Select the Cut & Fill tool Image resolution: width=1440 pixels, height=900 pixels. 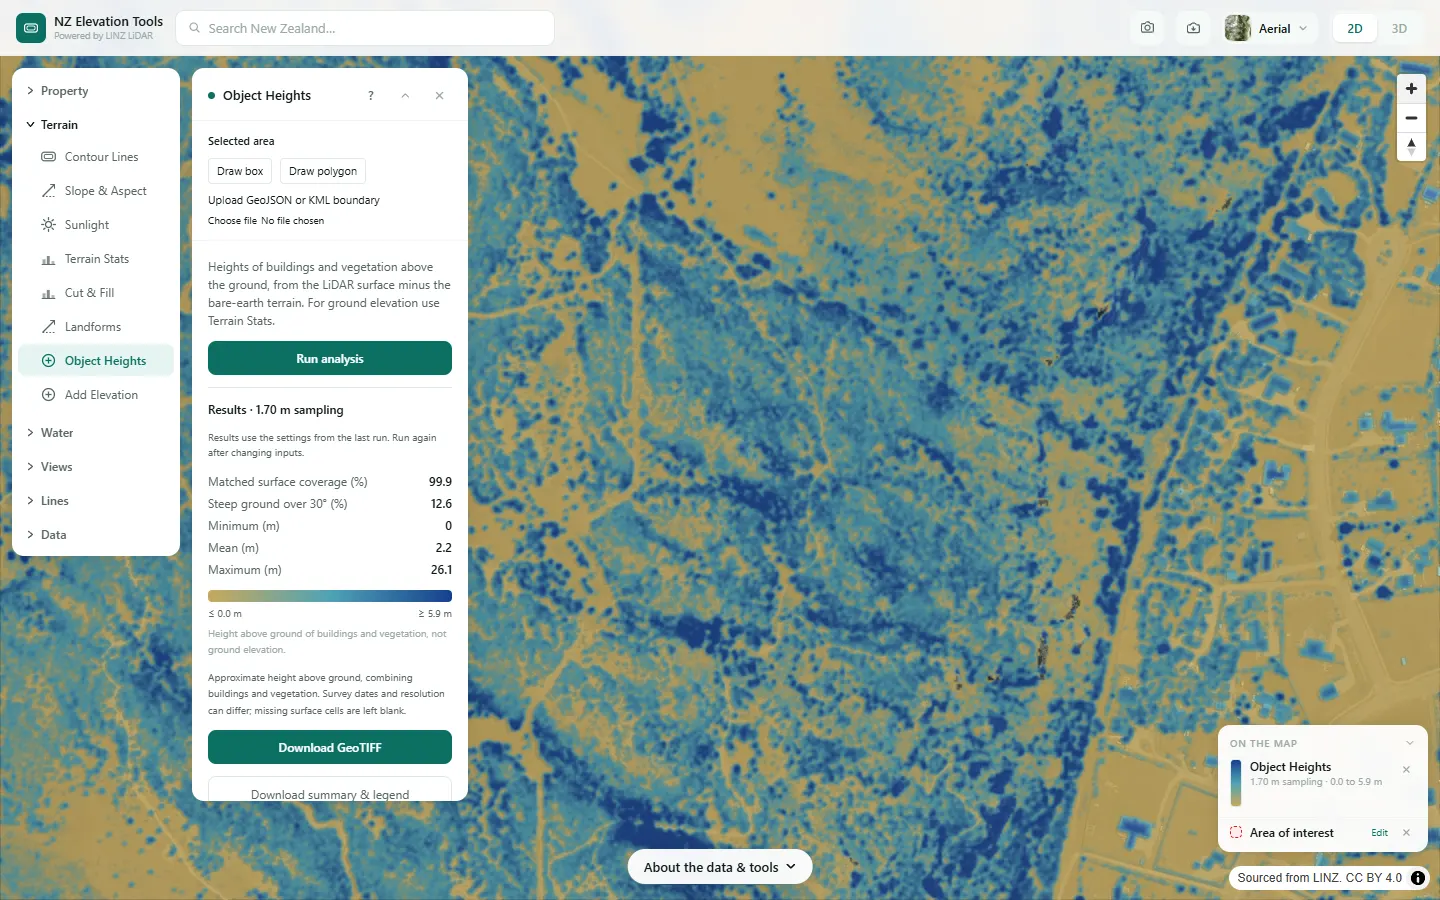coord(96,293)
